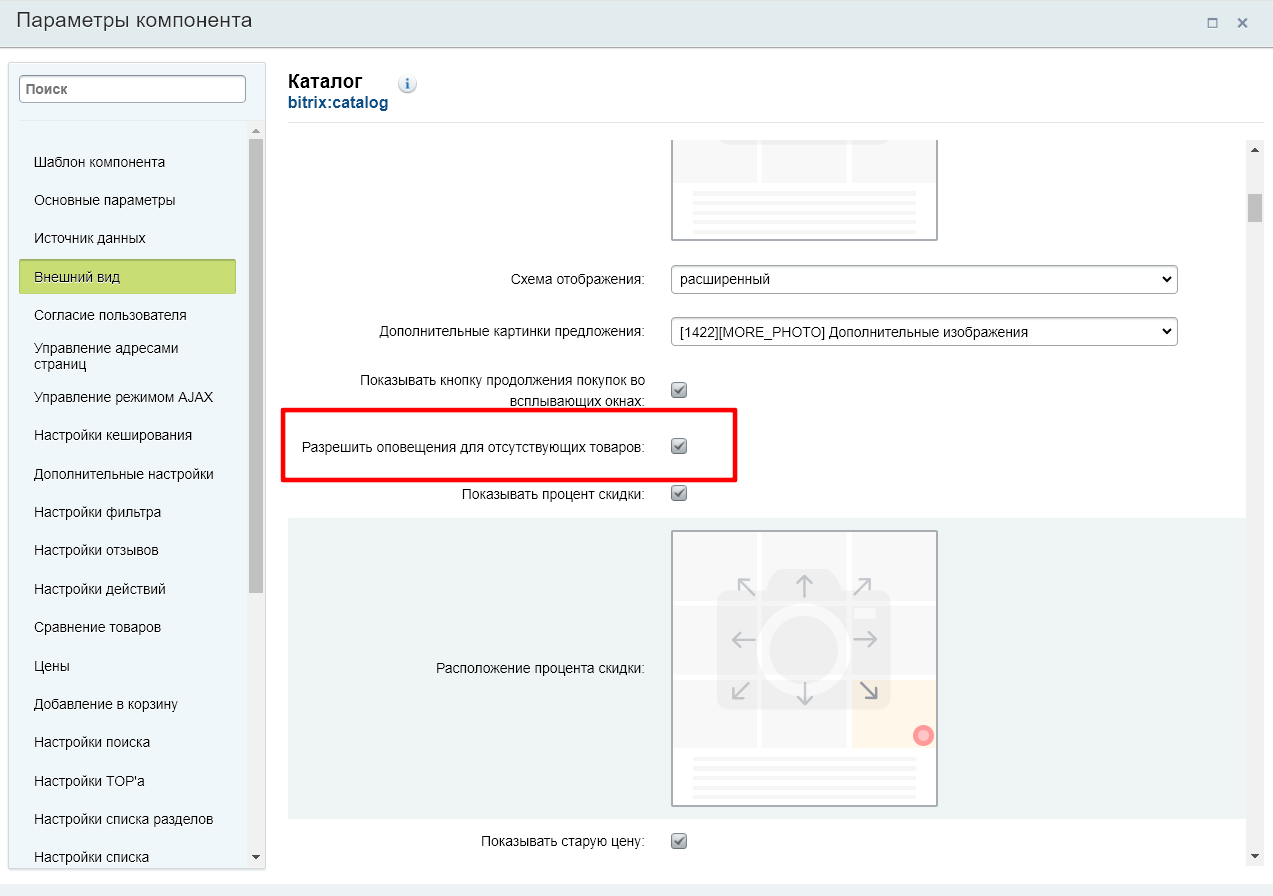
Task: Toggle Показывать старую цену checkbox
Action: (x=679, y=841)
